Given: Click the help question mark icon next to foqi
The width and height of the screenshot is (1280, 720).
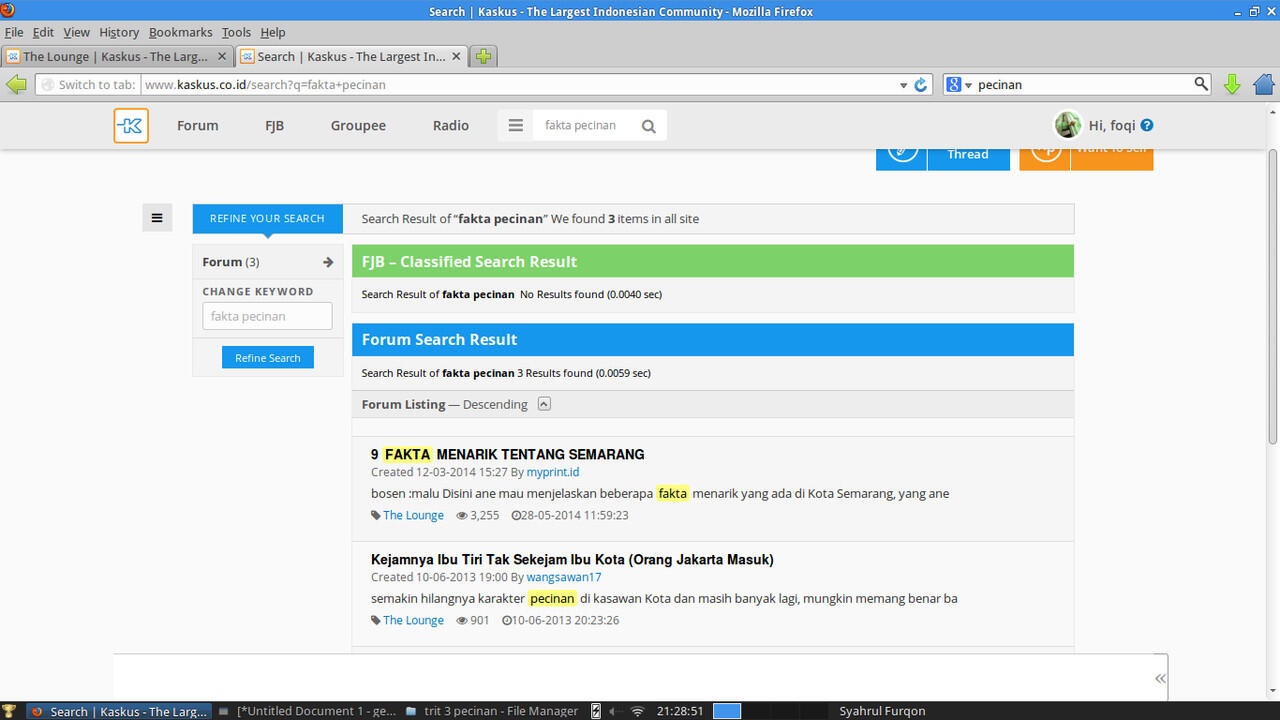Looking at the screenshot, I should (x=1147, y=125).
